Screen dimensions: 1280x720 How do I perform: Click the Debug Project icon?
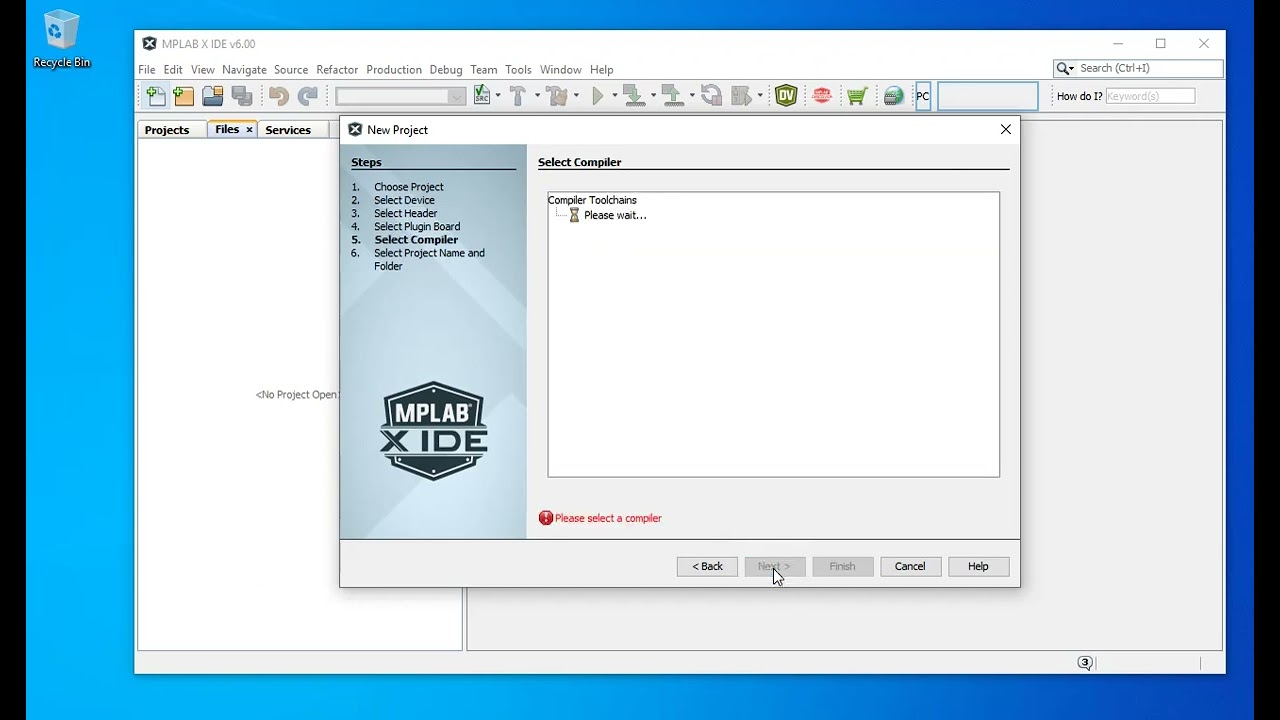[x=741, y=96]
